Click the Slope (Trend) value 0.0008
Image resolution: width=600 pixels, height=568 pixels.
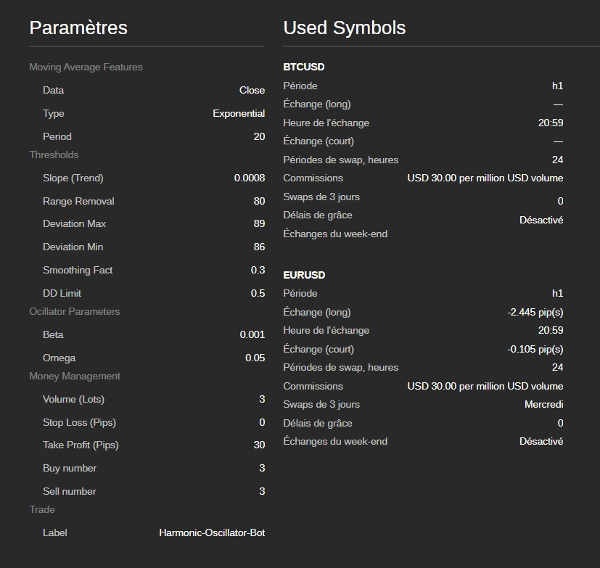pyautogui.click(x=249, y=178)
